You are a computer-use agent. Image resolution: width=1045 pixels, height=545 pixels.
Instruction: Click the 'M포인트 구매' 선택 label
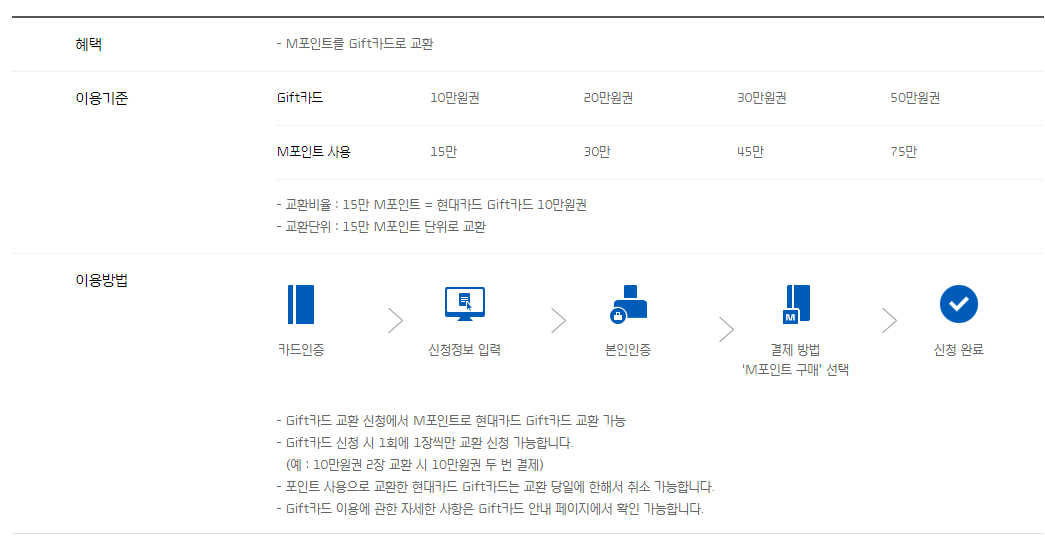click(795, 370)
